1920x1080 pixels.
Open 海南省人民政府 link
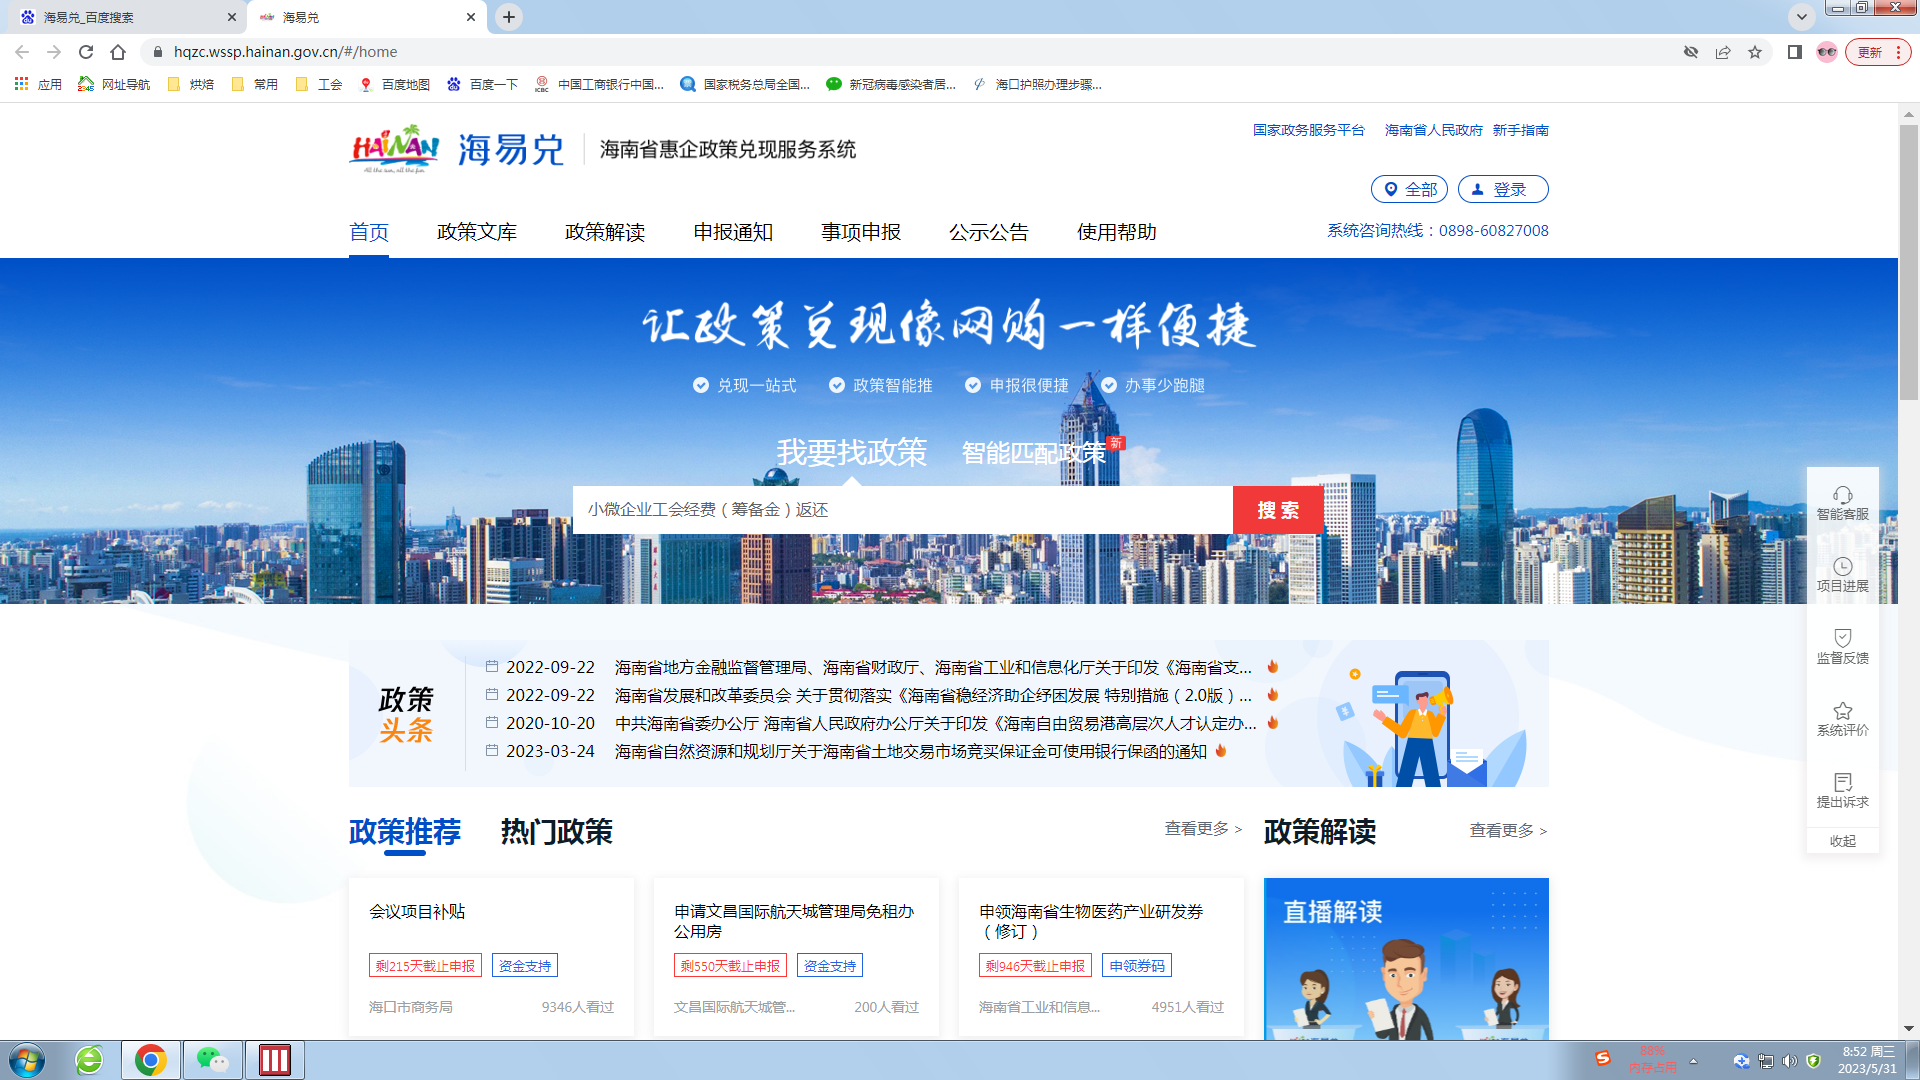point(1433,130)
